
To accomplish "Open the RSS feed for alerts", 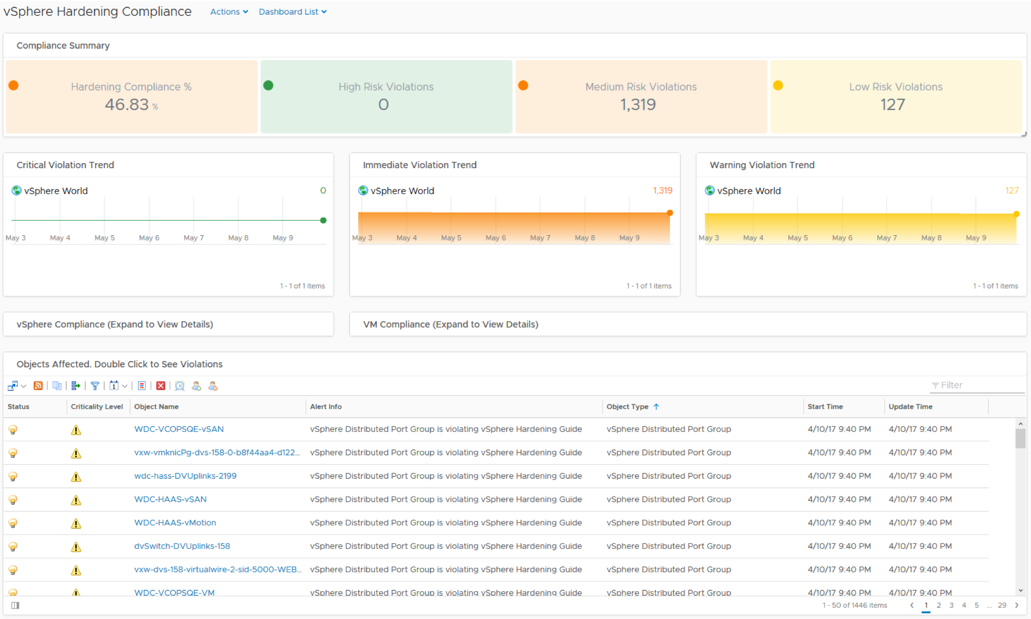I will click(39, 385).
